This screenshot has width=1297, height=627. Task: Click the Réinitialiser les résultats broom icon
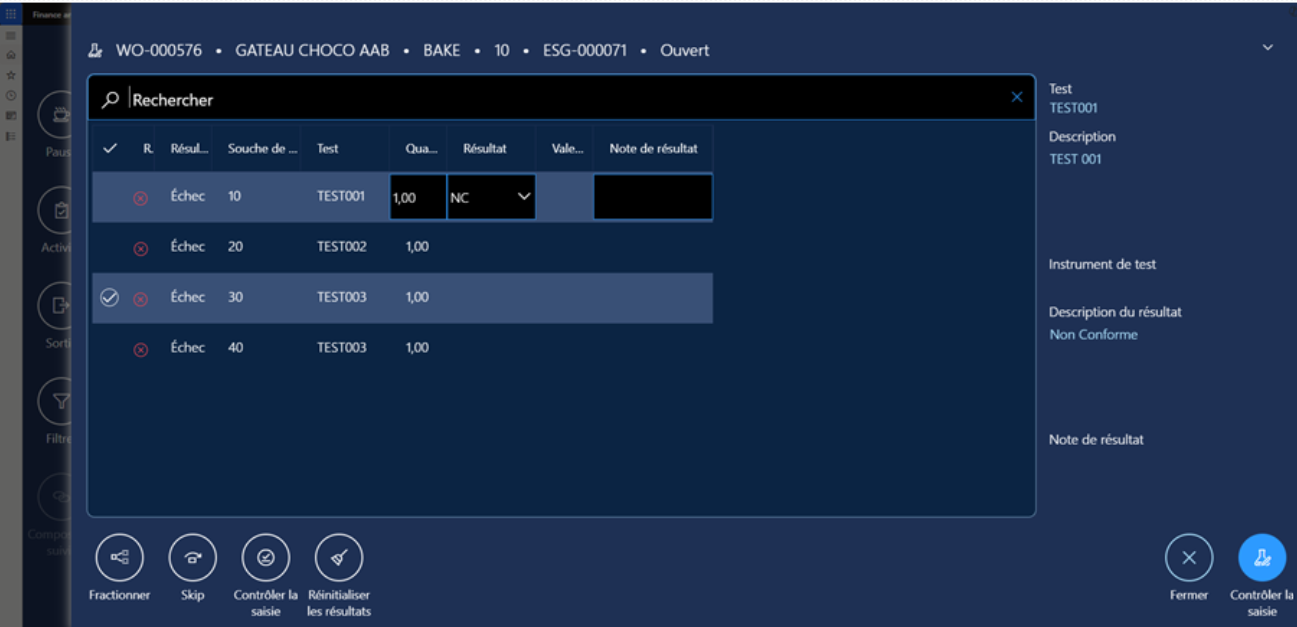click(339, 558)
